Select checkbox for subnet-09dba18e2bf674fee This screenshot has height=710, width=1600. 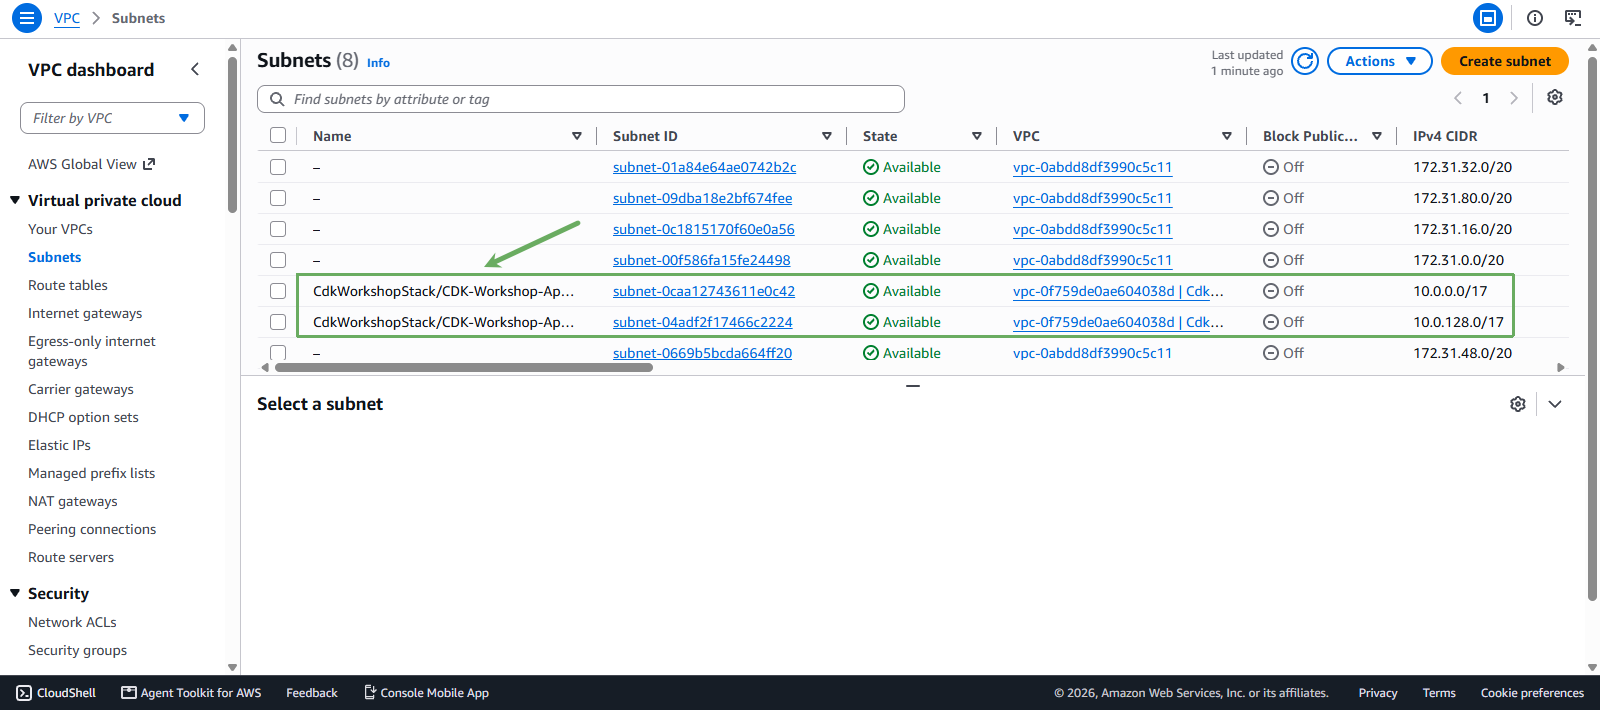tap(278, 198)
